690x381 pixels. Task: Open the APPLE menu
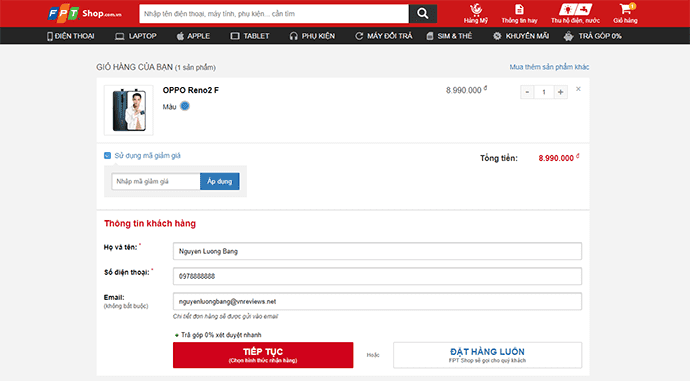tap(193, 36)
